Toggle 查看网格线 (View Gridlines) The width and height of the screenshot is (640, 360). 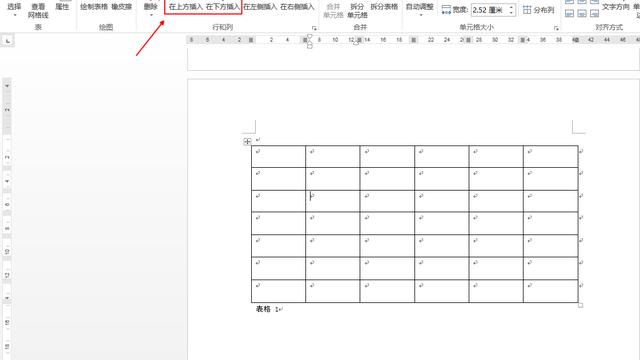pyautogui.click(x=38, y=11)
